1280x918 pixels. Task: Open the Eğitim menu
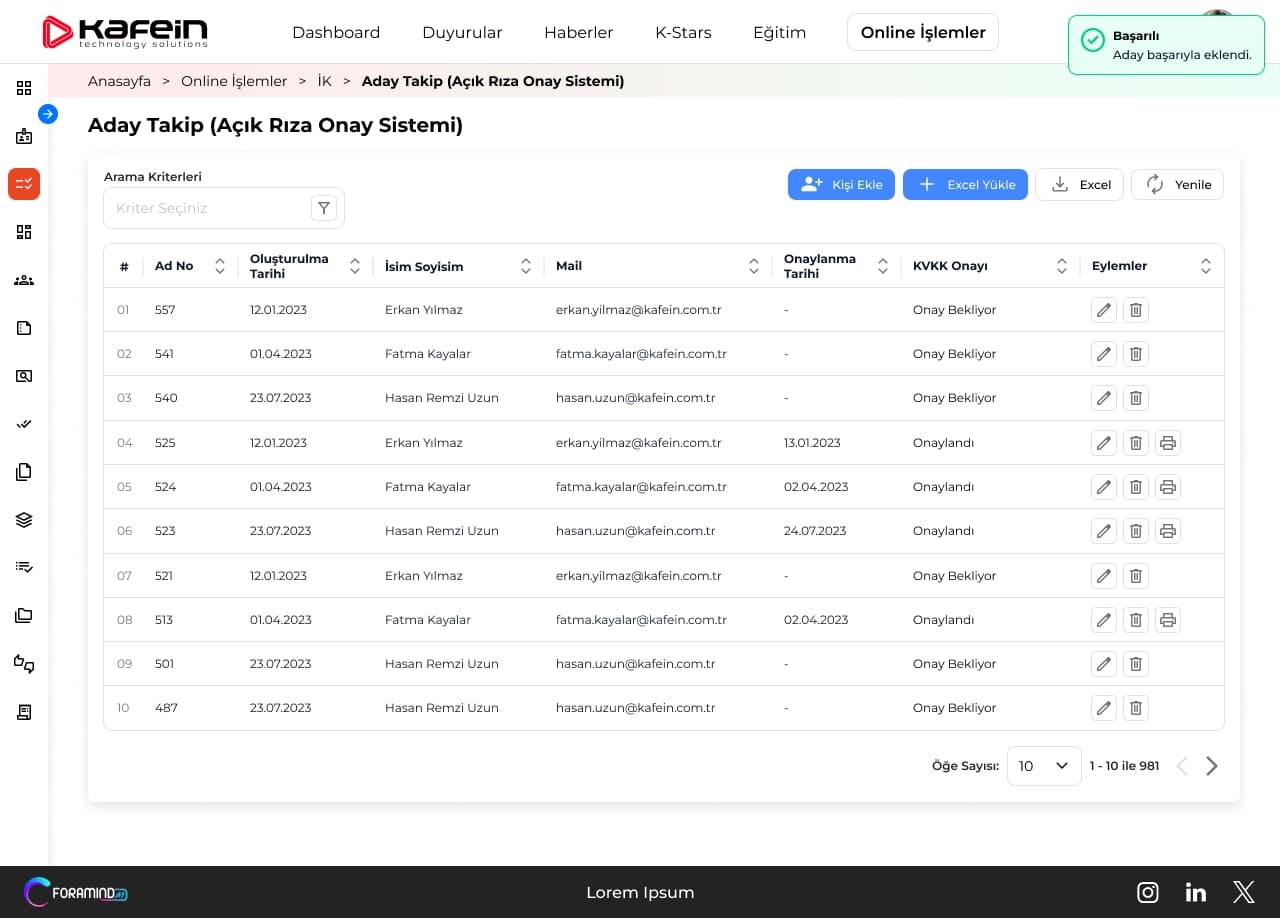pyautogui.click(x=780, y=32)
